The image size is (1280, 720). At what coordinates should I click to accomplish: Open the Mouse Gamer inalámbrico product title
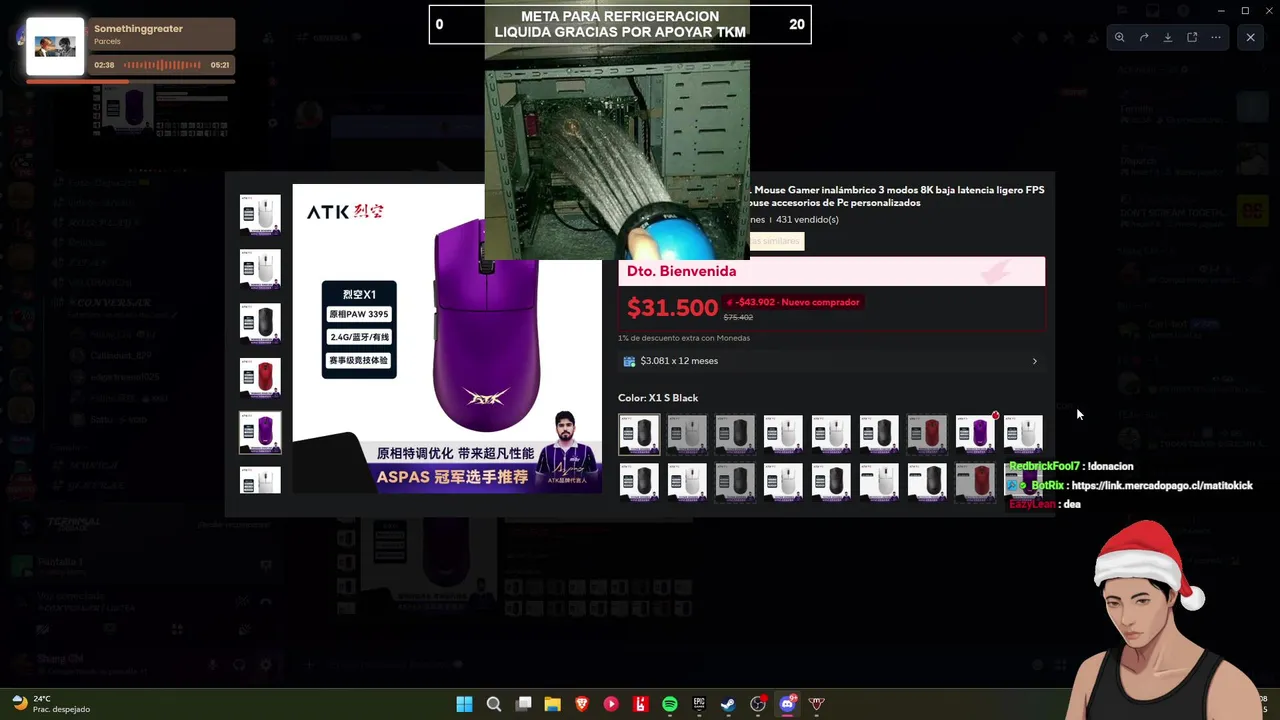(x=897, y=196)
